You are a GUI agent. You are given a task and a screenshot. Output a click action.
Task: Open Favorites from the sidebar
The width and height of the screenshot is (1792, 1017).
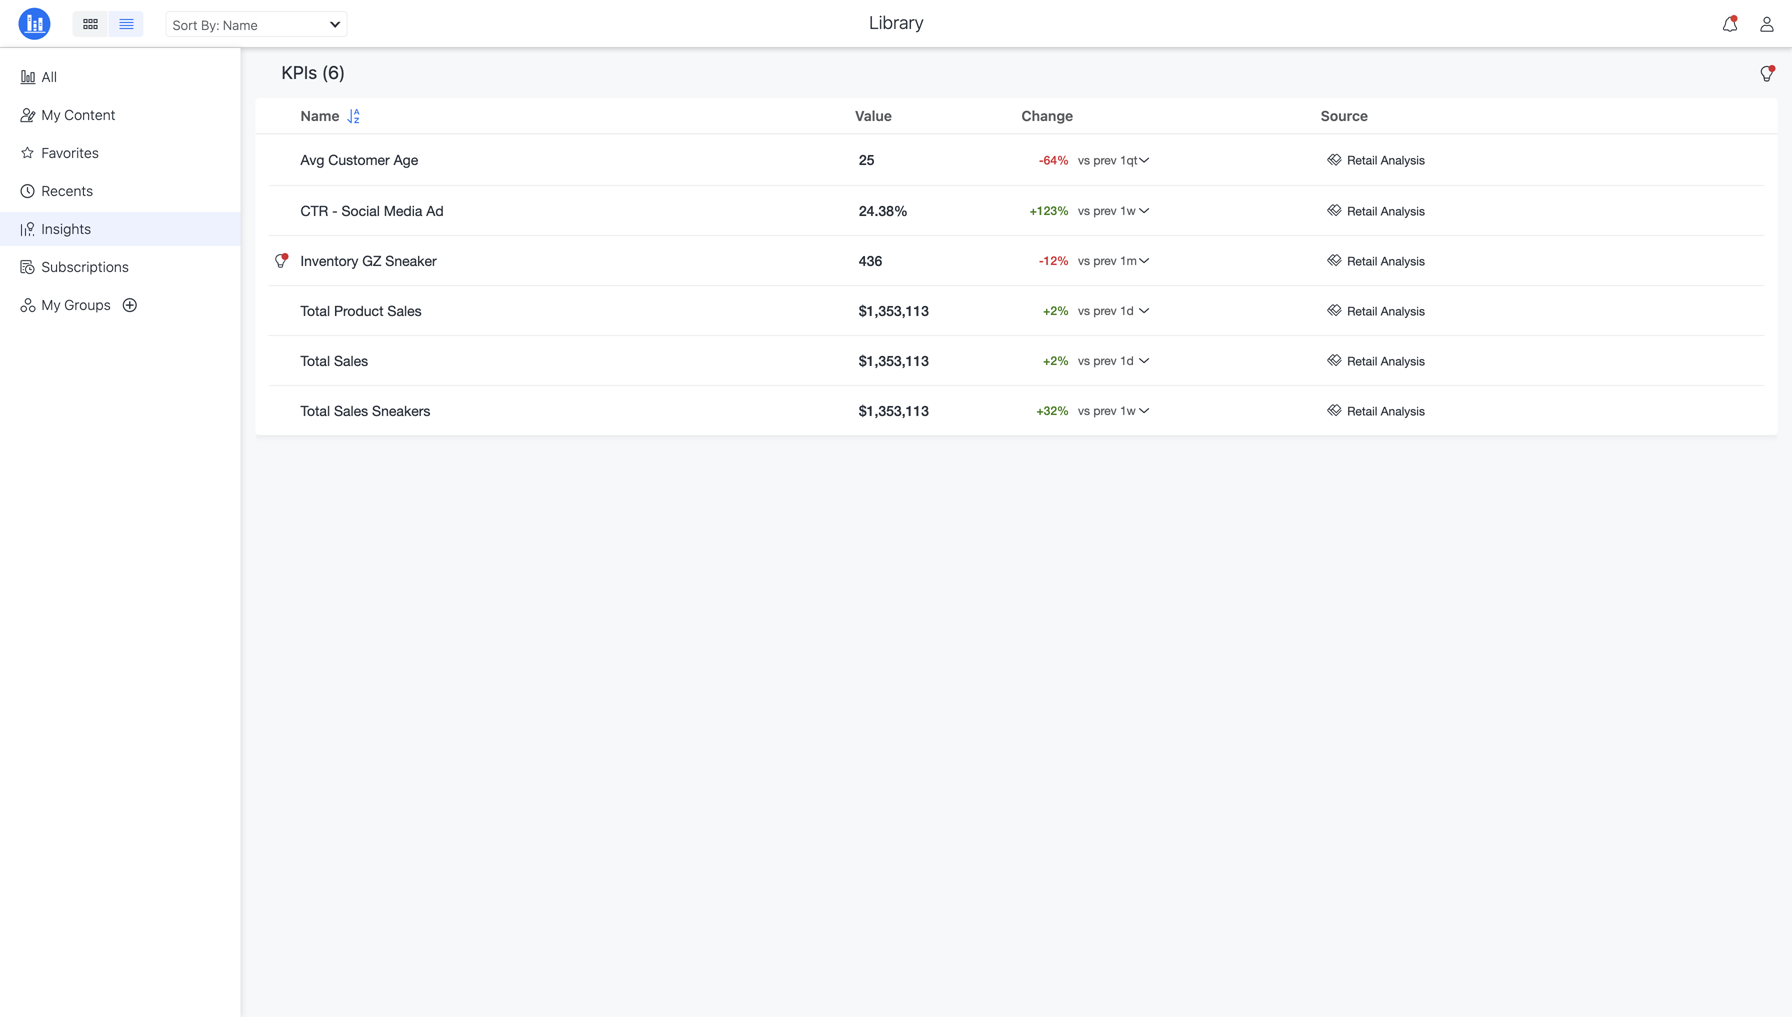tap(70, 153)
